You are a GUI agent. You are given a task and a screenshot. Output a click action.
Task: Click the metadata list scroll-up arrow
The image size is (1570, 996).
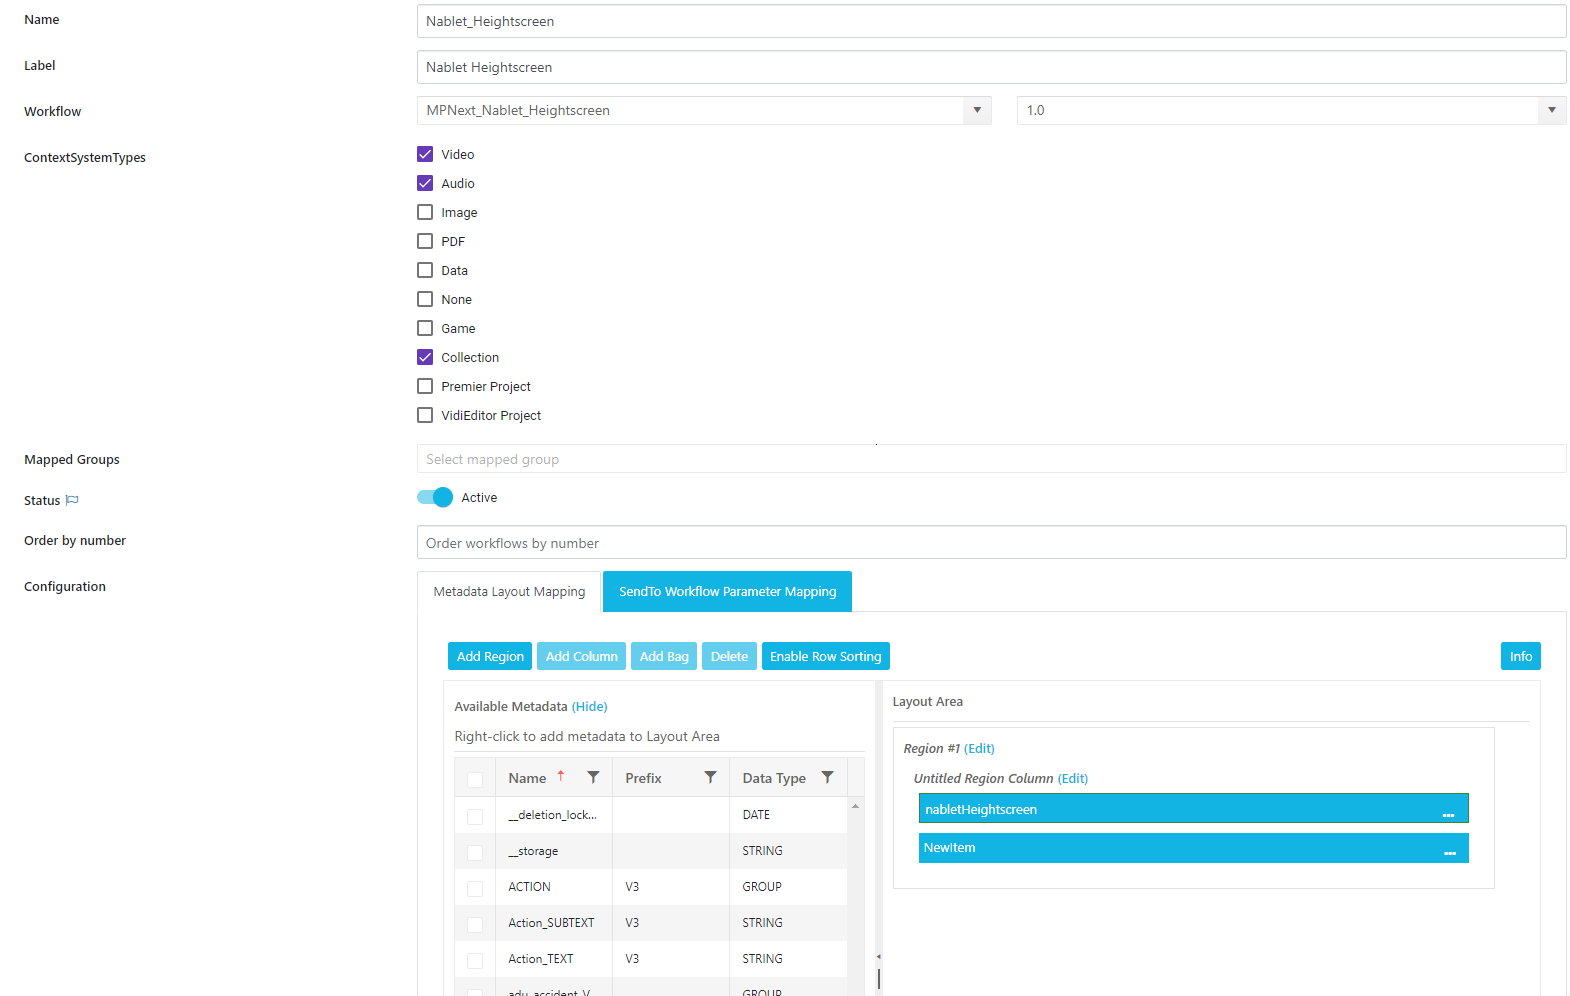855,806
